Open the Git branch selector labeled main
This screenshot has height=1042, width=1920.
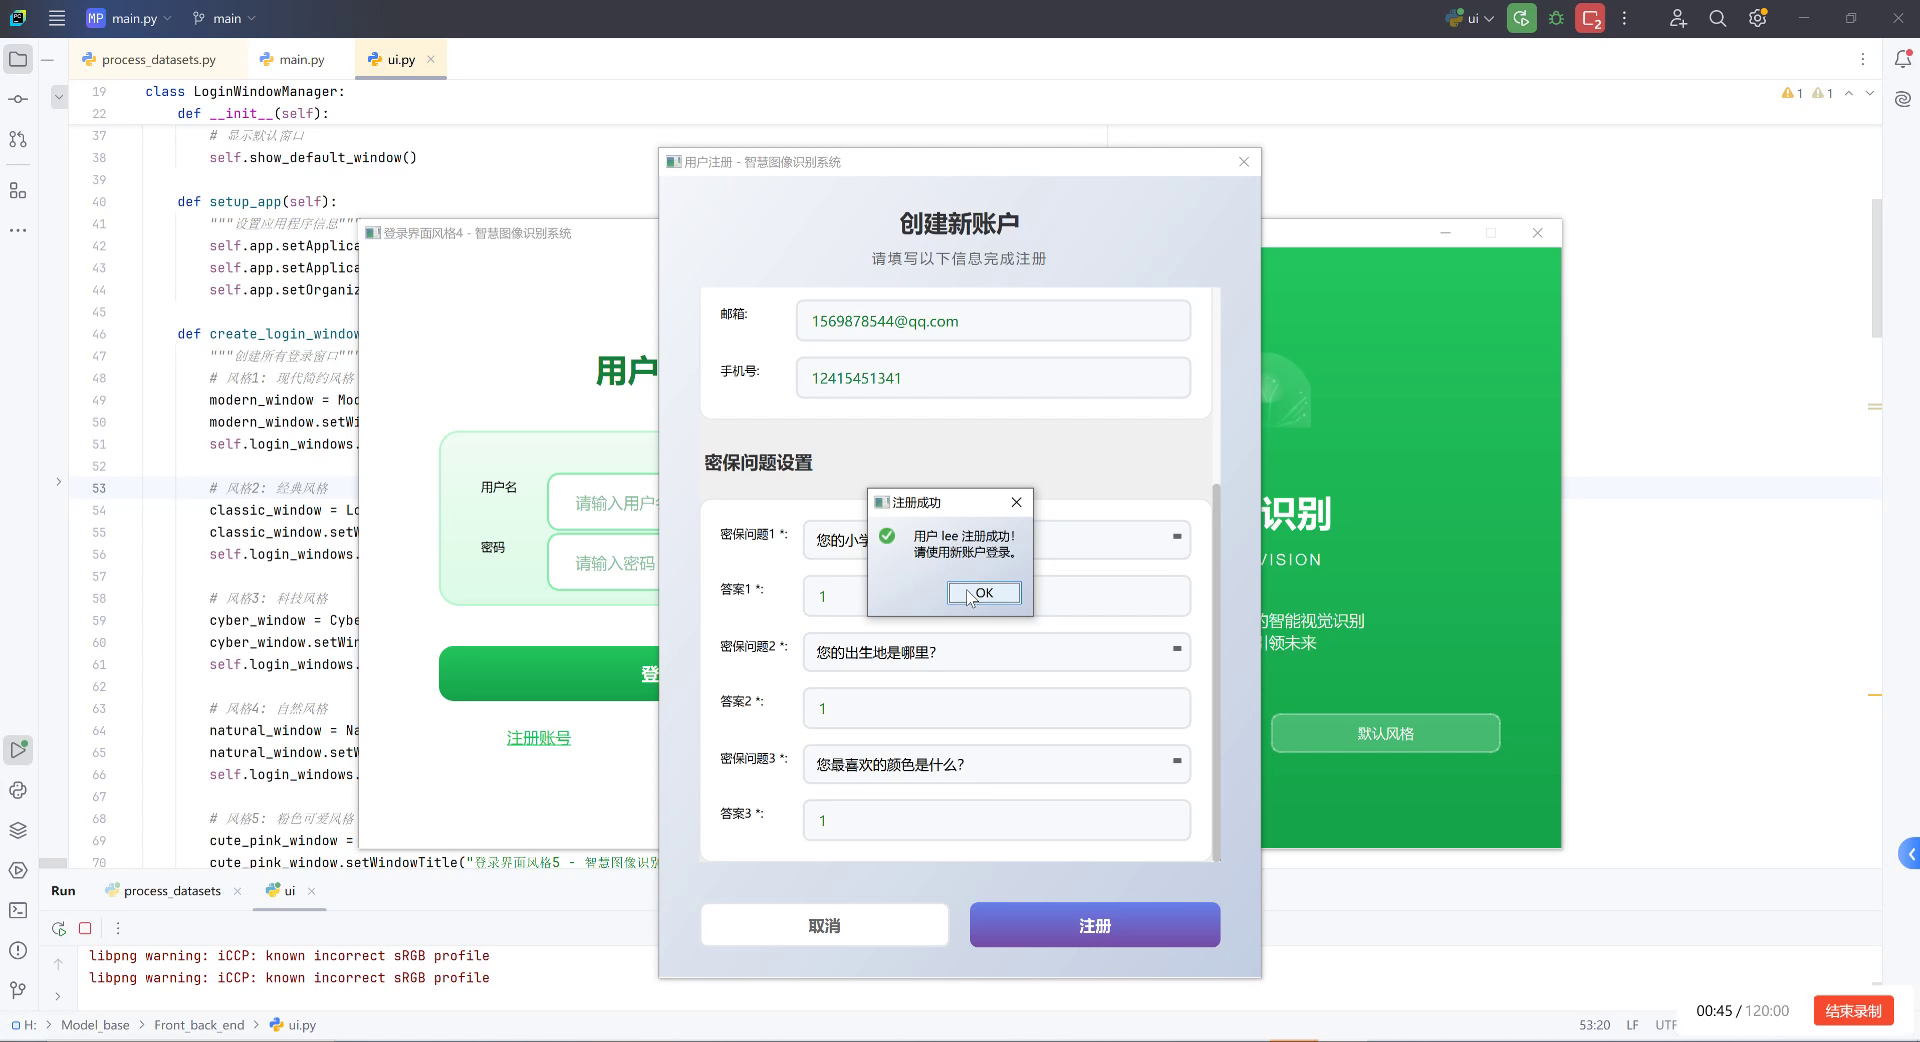click(224, 18)
